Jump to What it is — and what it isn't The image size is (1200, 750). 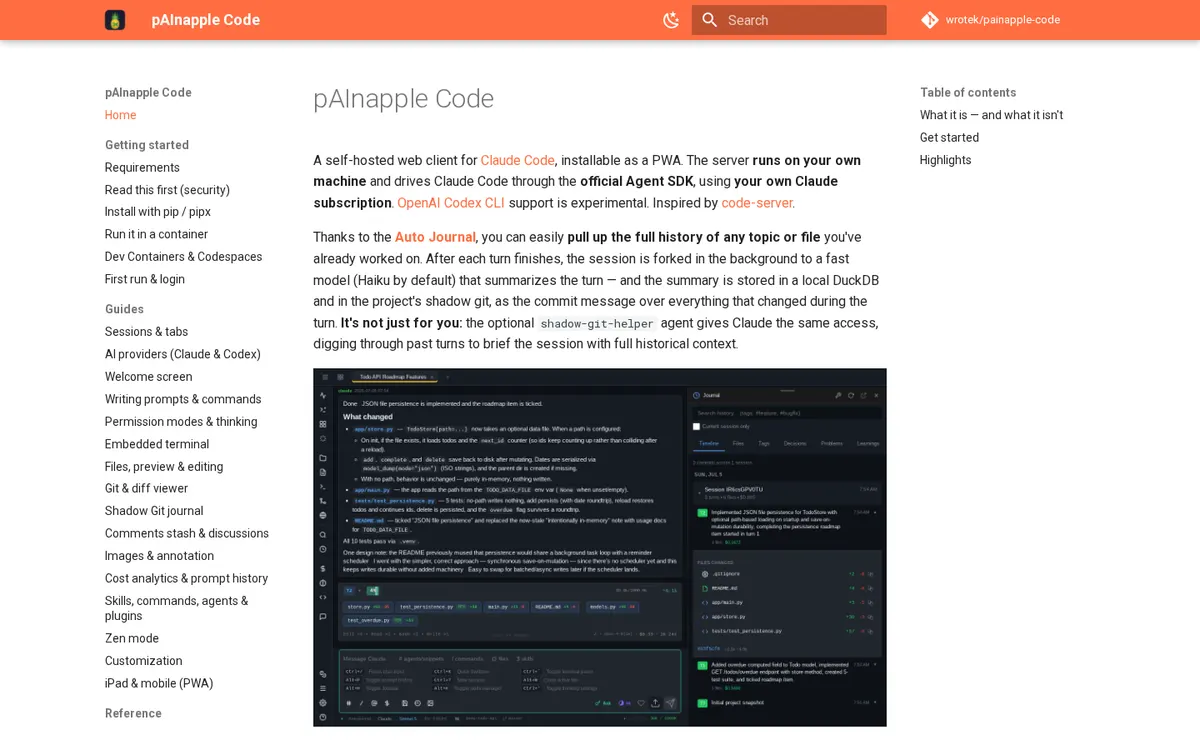pos(991,115)
